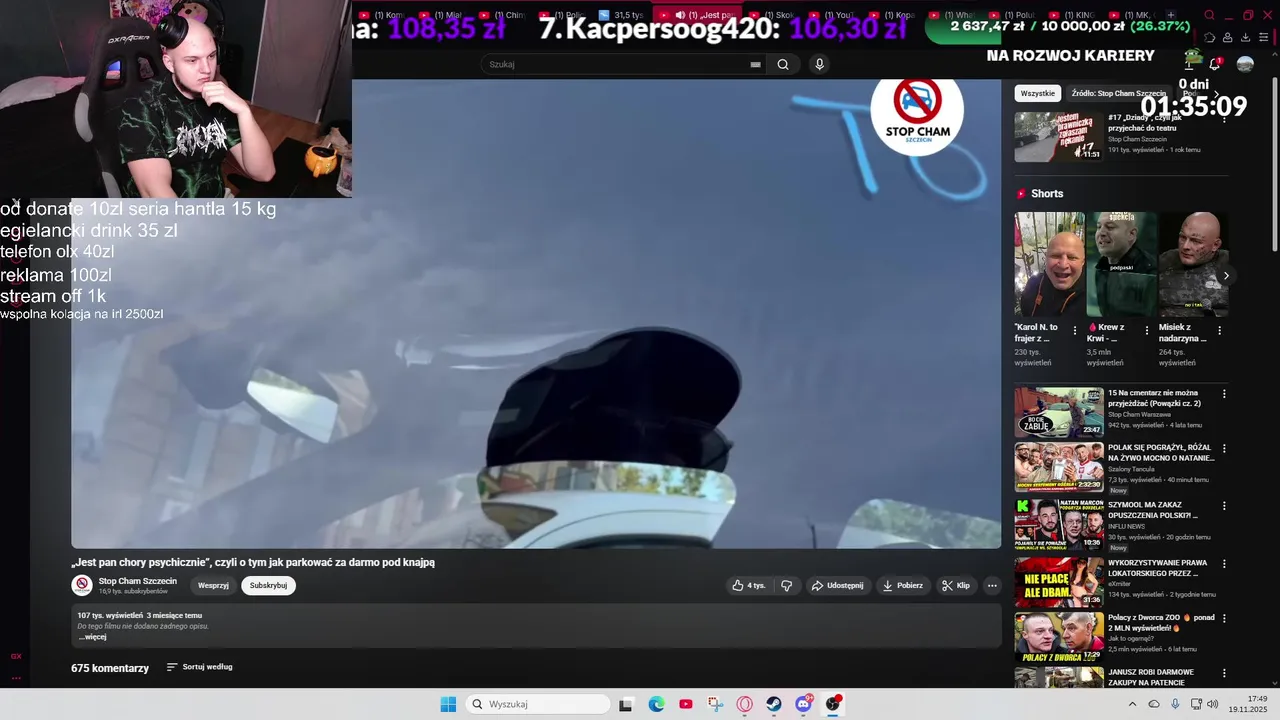Open the volume tray icon
This screenshot has height=720, width=1280.
(x=1213, y=704)
